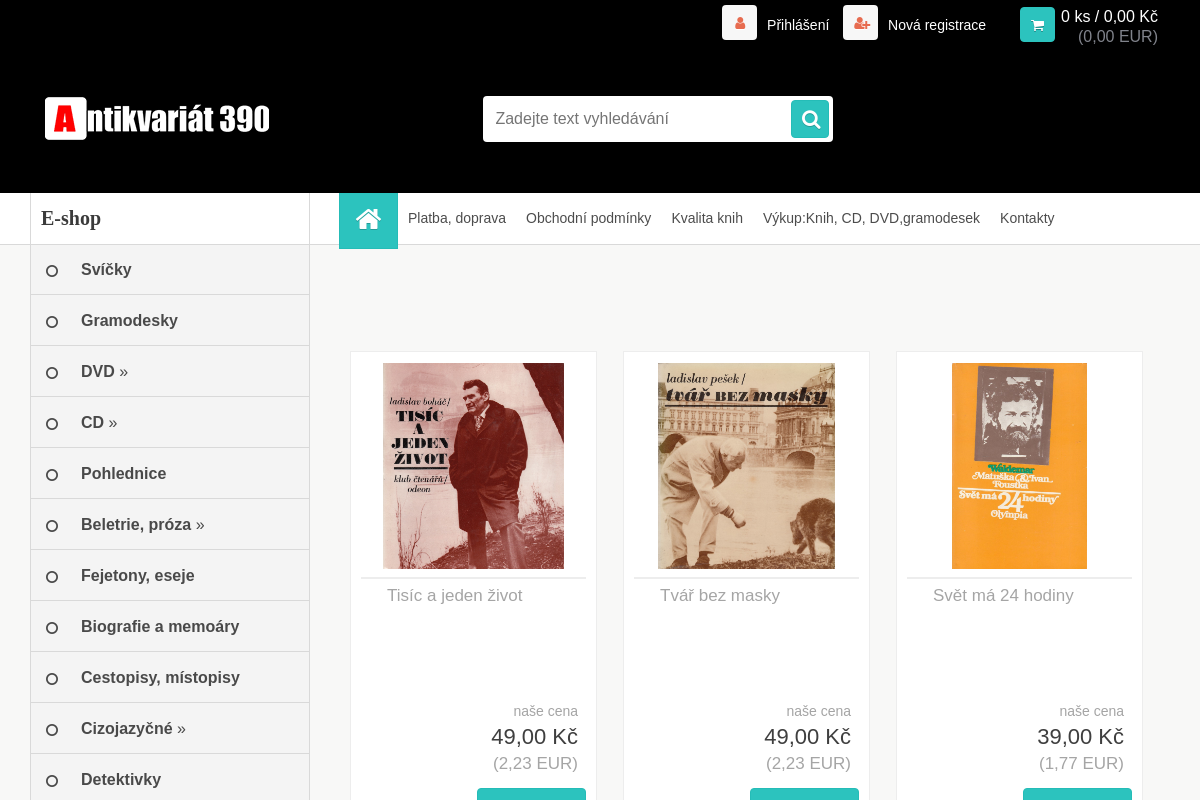The width and height of the screenshot is (1200, 800).
Task: Click the Nová registrace link
Action: click(937, 25)
